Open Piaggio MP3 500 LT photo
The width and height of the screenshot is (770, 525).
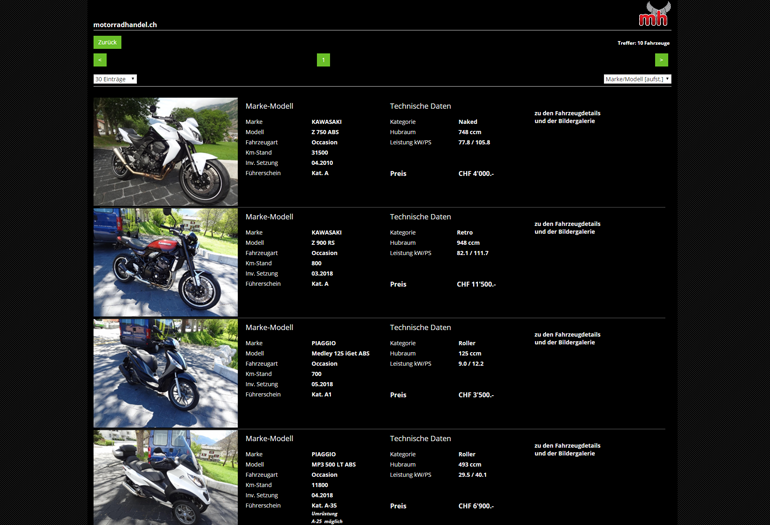[x=165, y=477]
